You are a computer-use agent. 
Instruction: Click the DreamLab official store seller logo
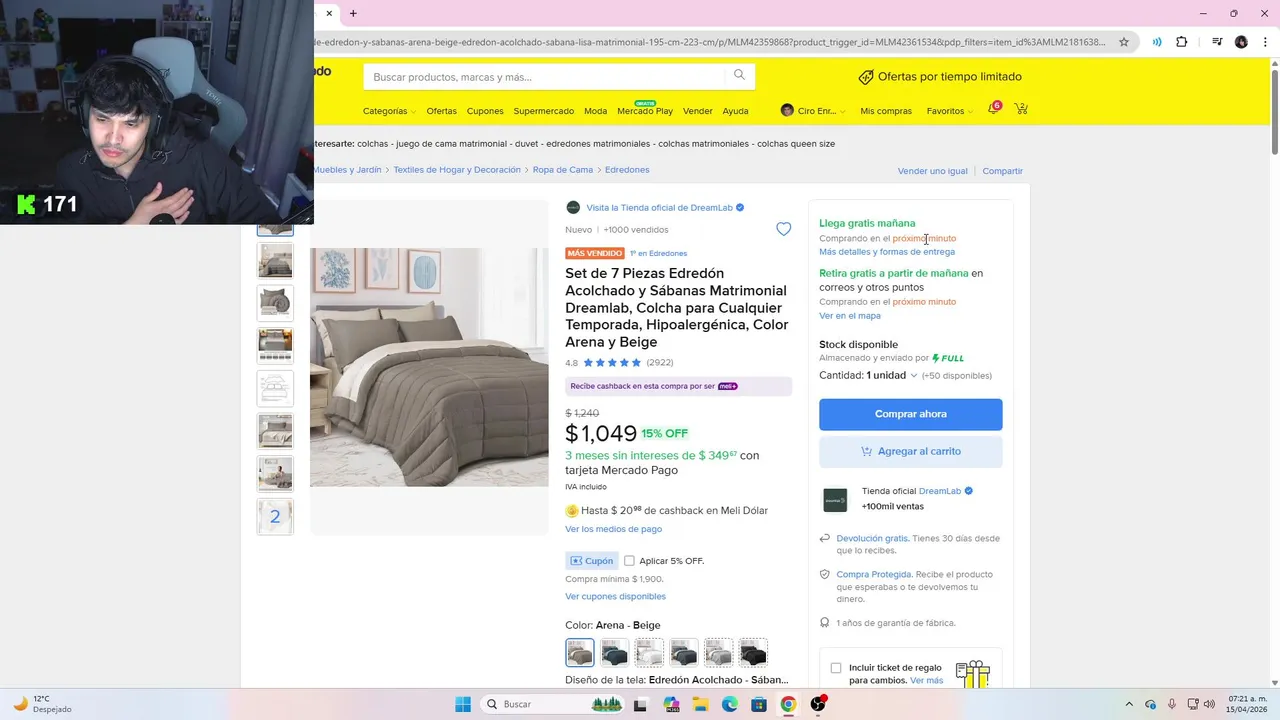click(x=835, y=500)
